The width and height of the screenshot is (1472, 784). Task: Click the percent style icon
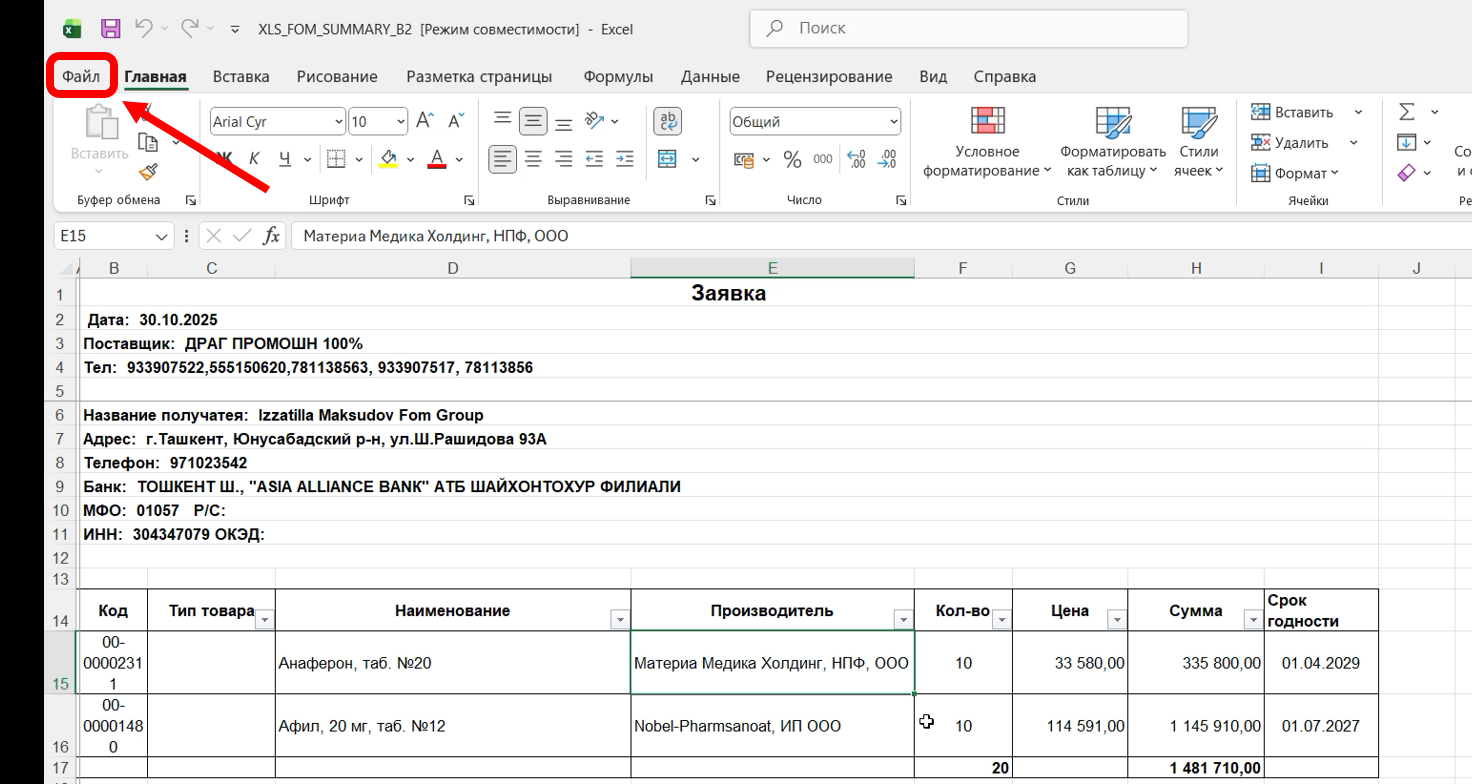793,159
